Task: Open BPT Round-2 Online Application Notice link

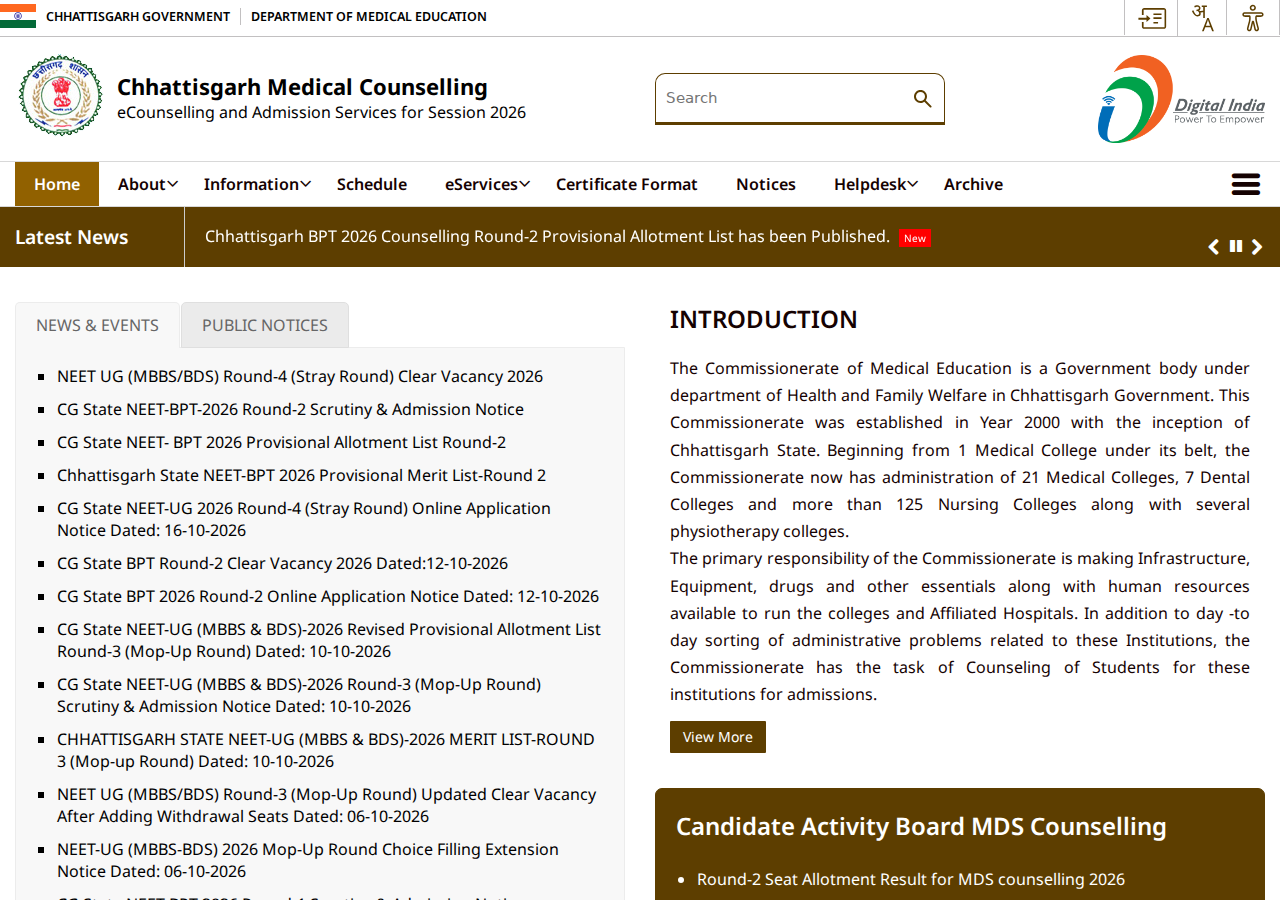Action: 328,596
